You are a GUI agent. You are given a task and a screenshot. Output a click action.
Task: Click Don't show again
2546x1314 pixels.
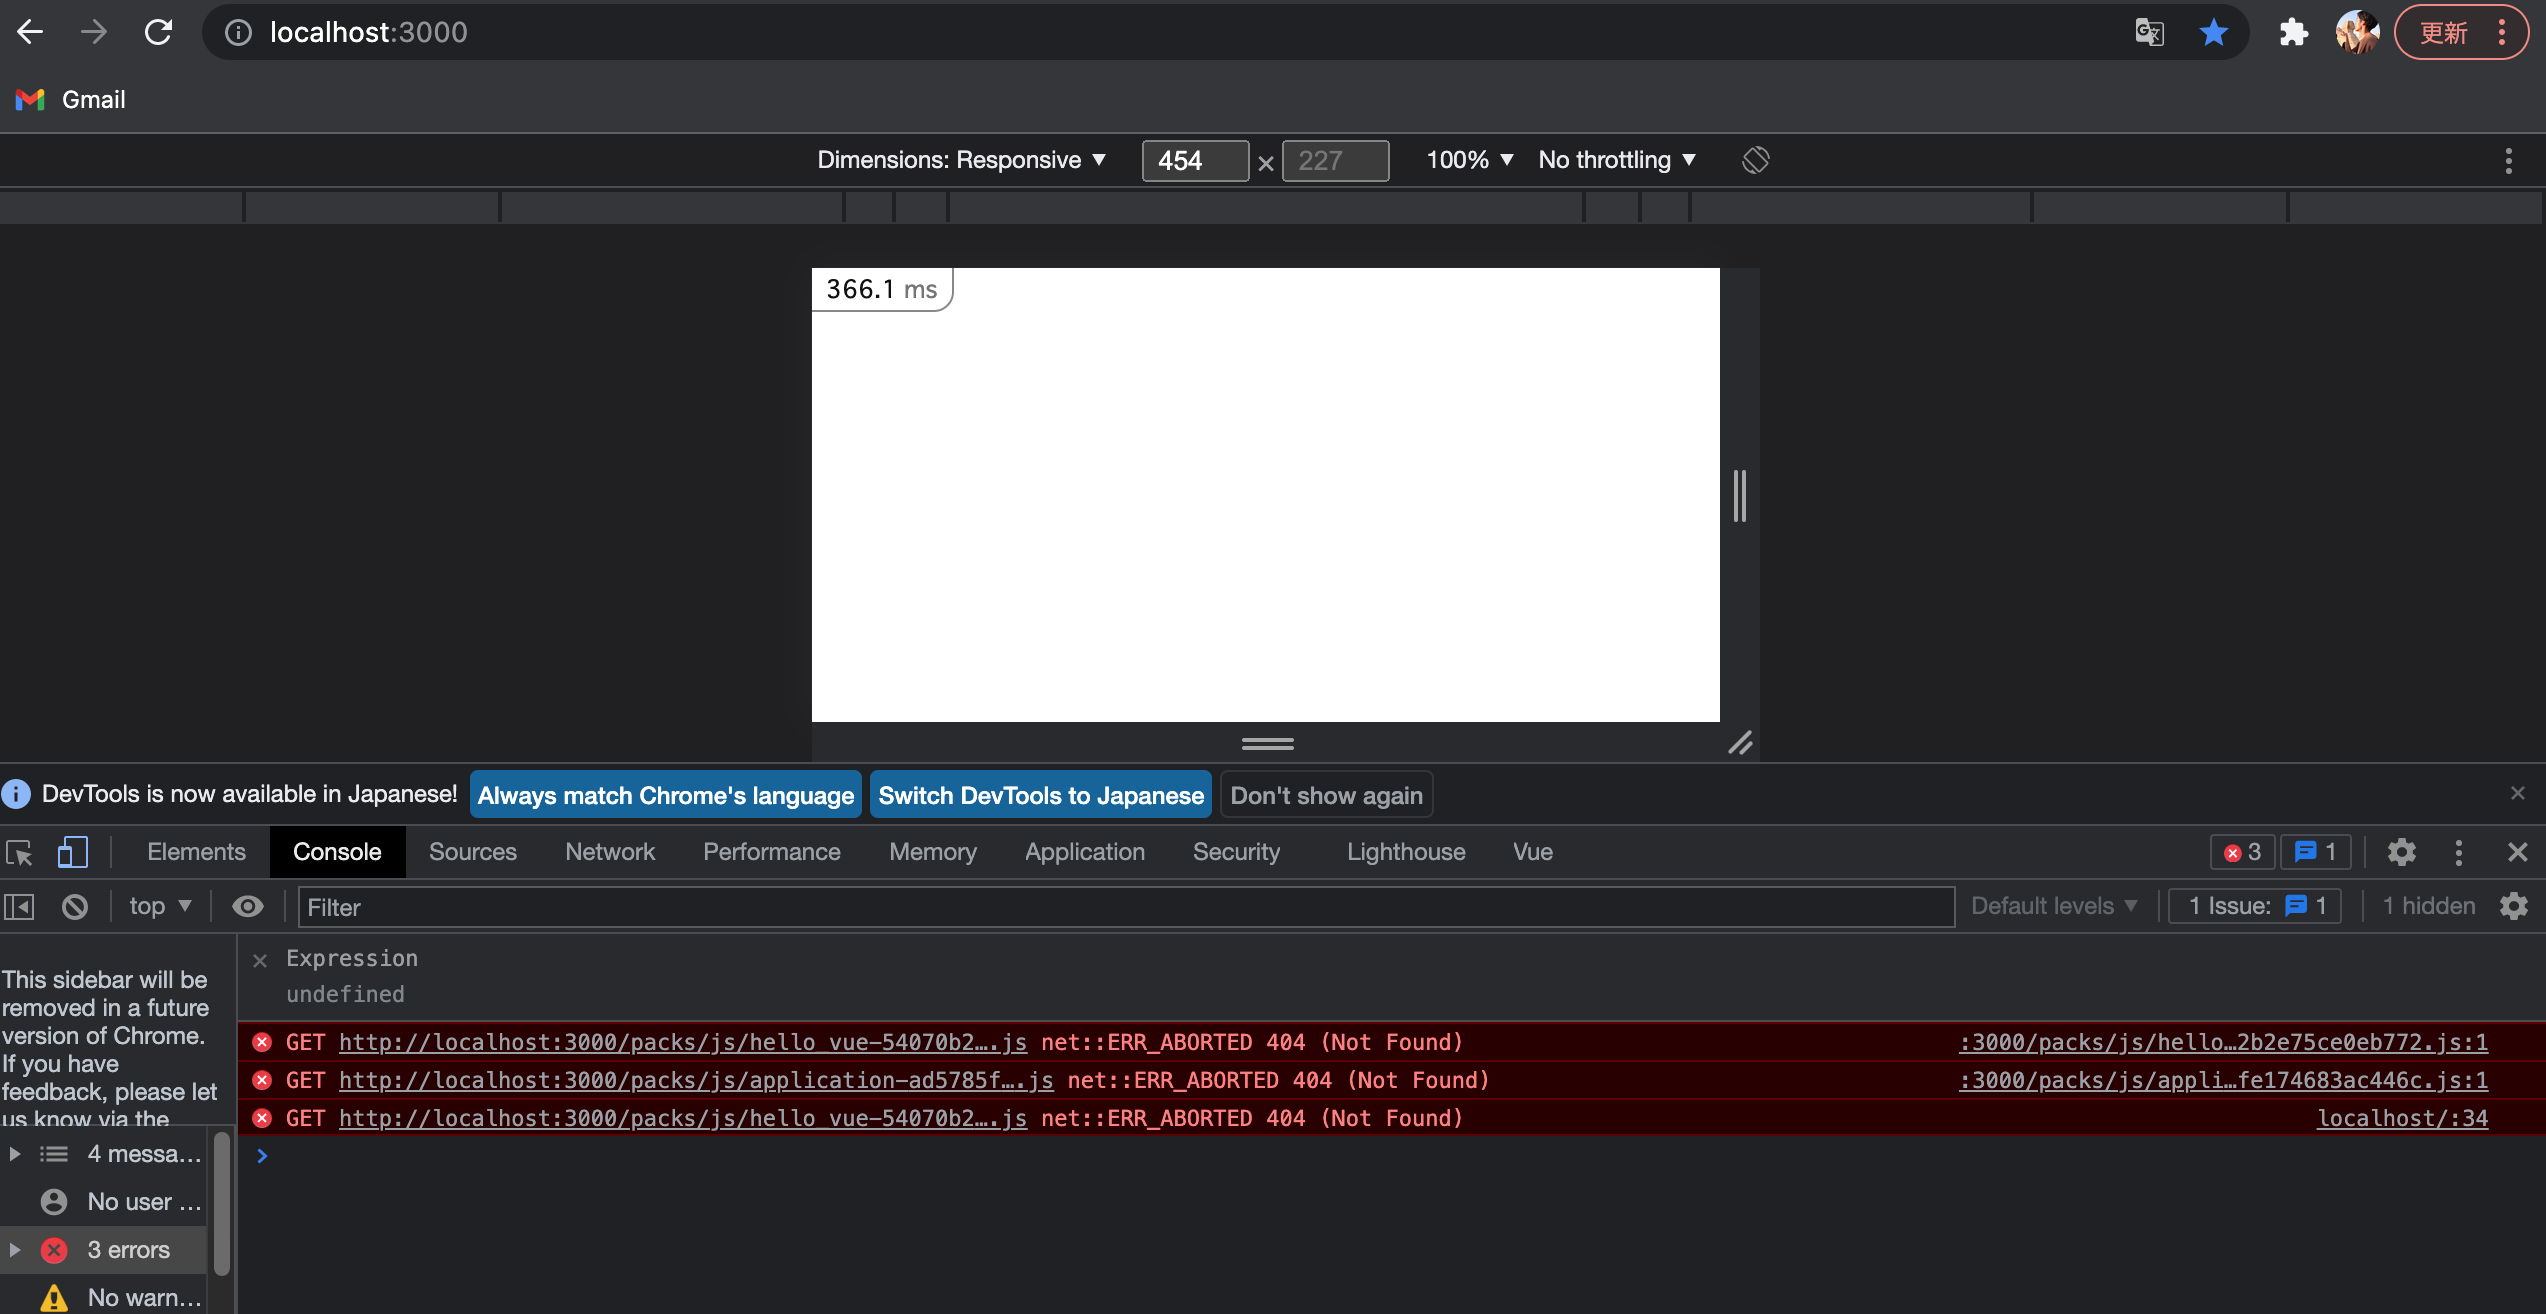click(1326, 795)
